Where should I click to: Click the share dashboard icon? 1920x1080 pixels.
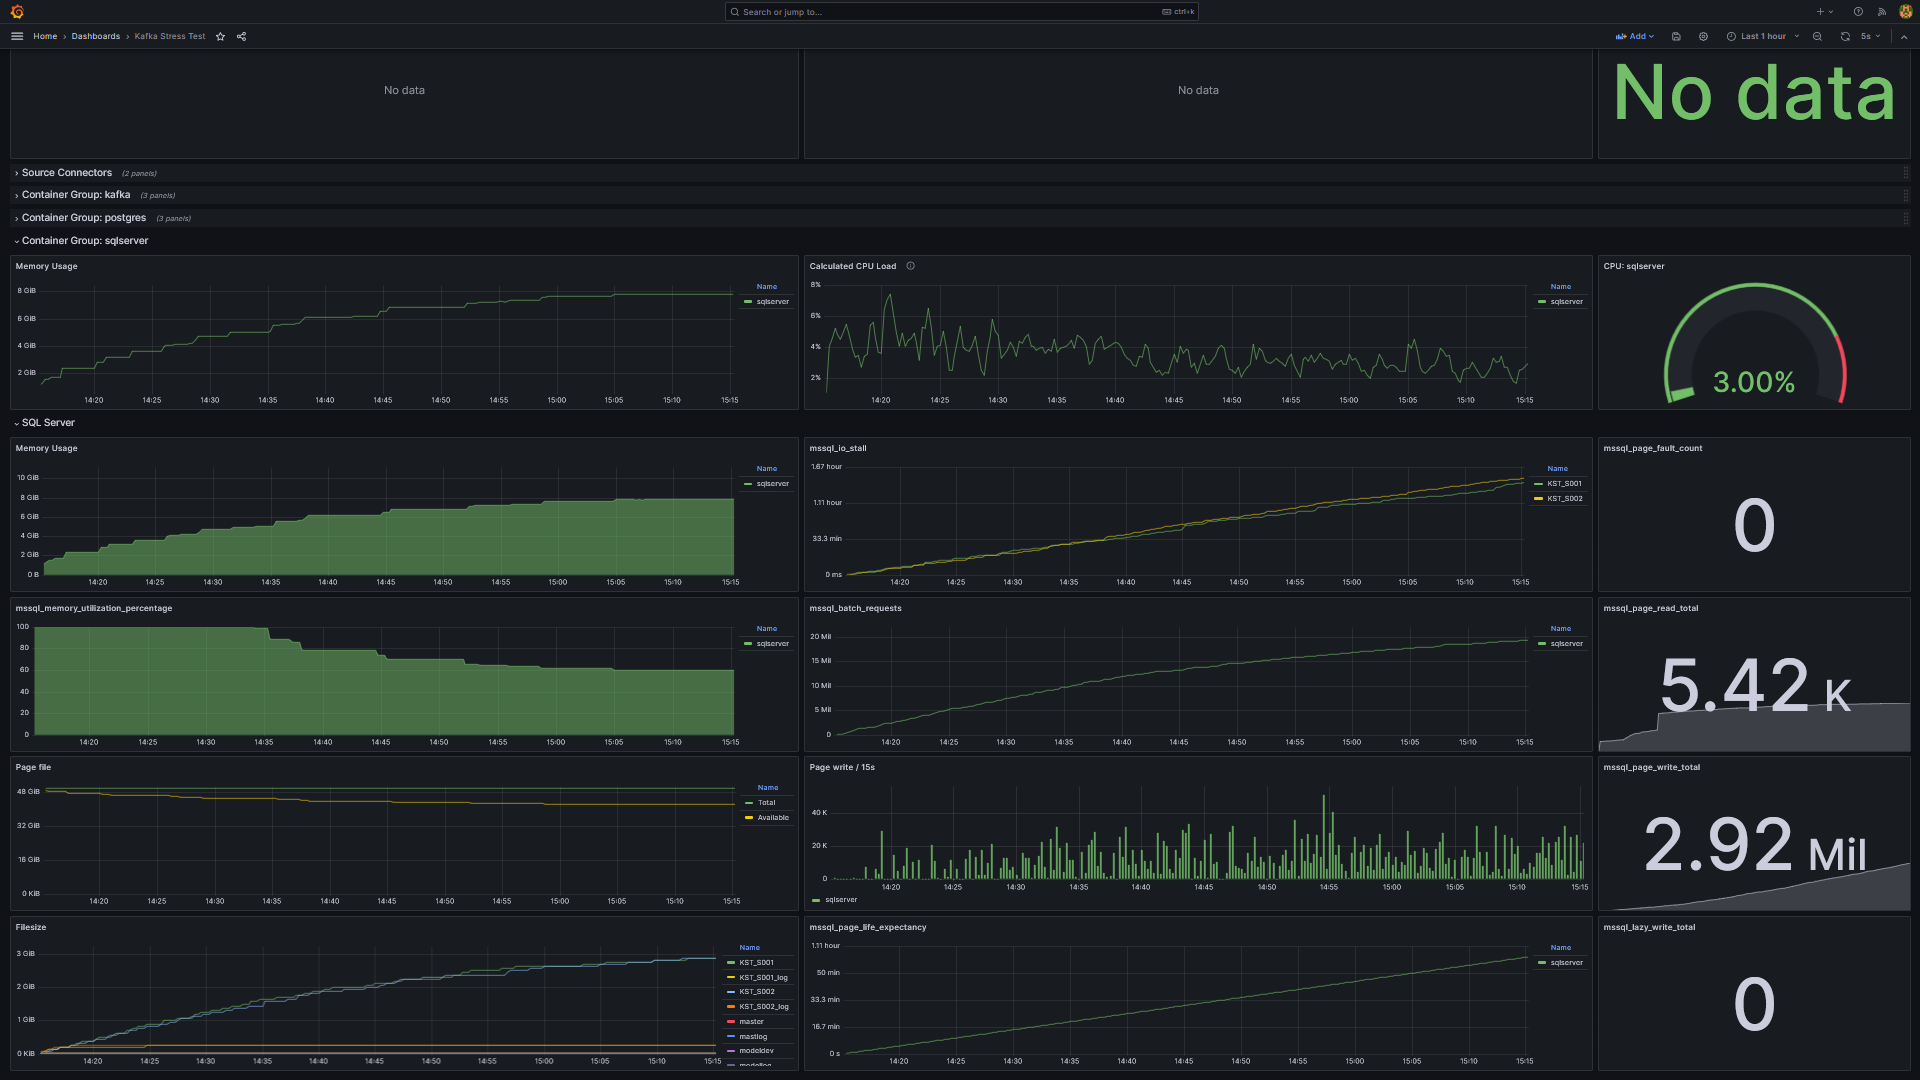(241, 36)
